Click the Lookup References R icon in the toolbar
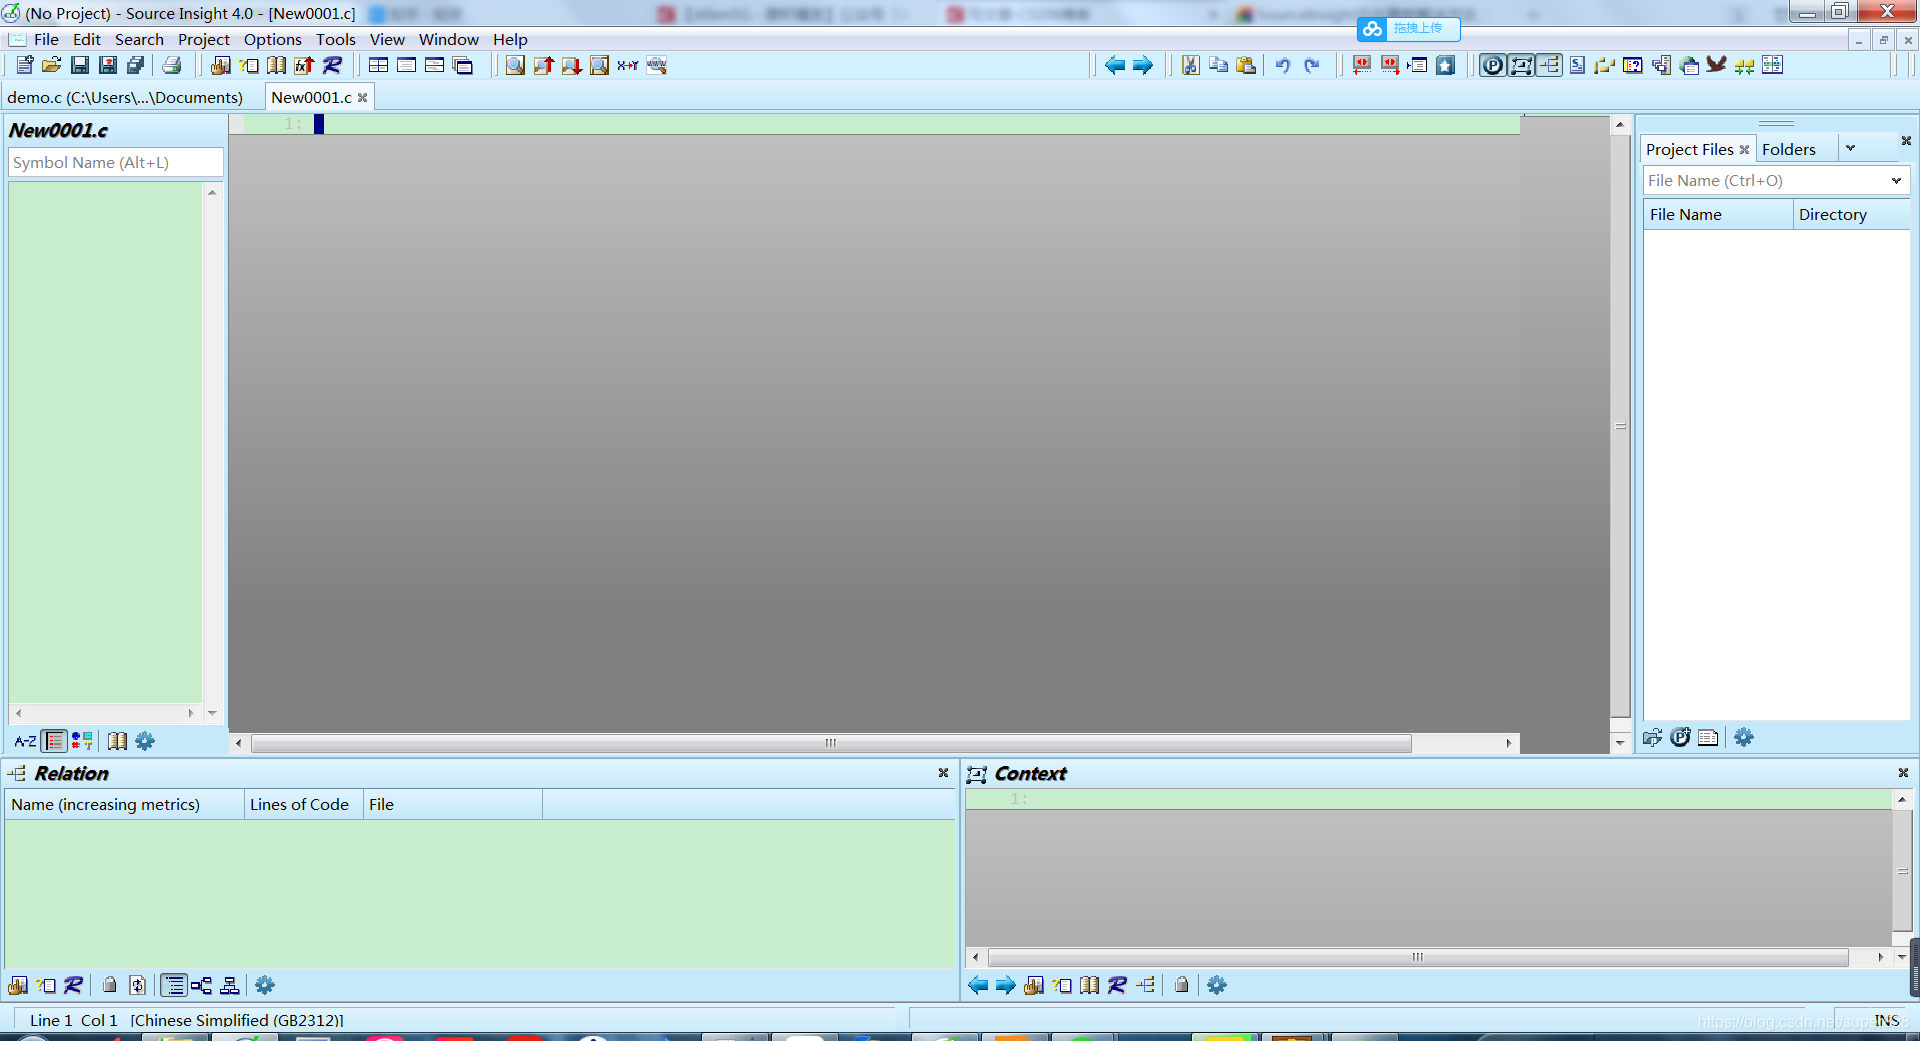This screenshot has width=1920, height=1041. pos(333,65)
